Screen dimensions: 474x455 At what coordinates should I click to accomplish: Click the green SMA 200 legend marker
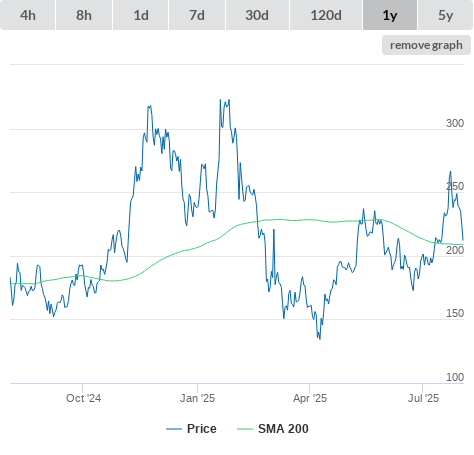245,429
